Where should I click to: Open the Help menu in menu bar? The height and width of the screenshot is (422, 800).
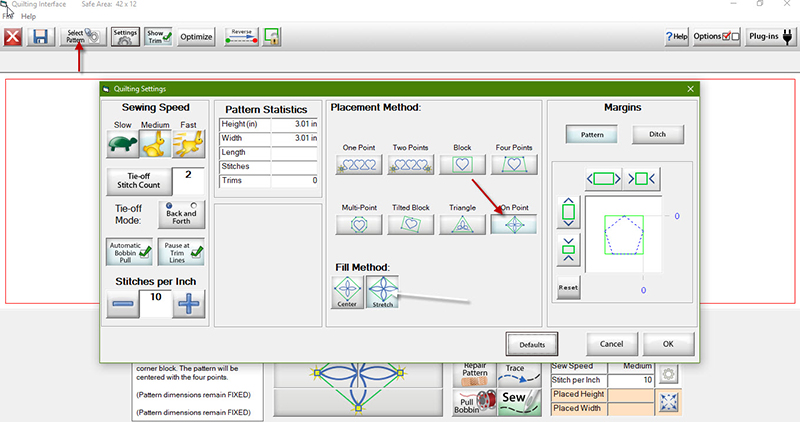pos(29,16)
